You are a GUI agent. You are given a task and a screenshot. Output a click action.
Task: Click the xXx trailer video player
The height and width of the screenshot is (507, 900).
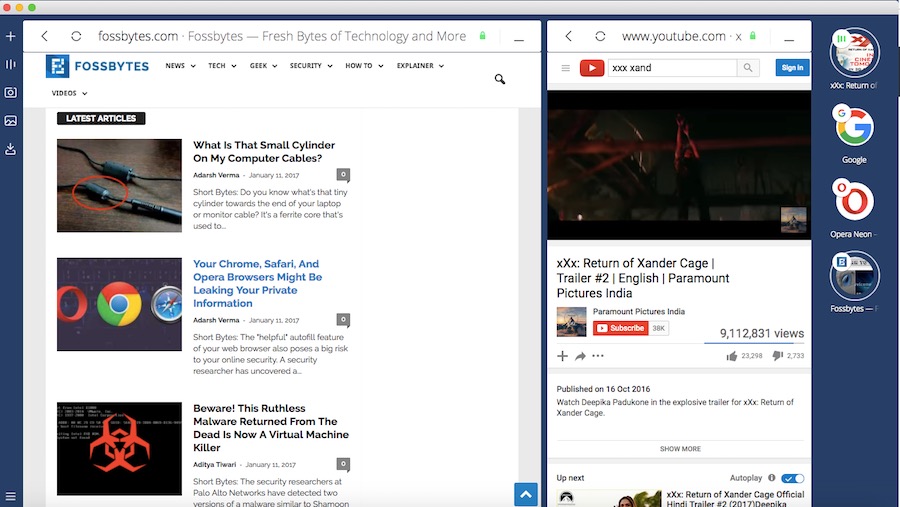pyautogui.click(x=679, y=165)
